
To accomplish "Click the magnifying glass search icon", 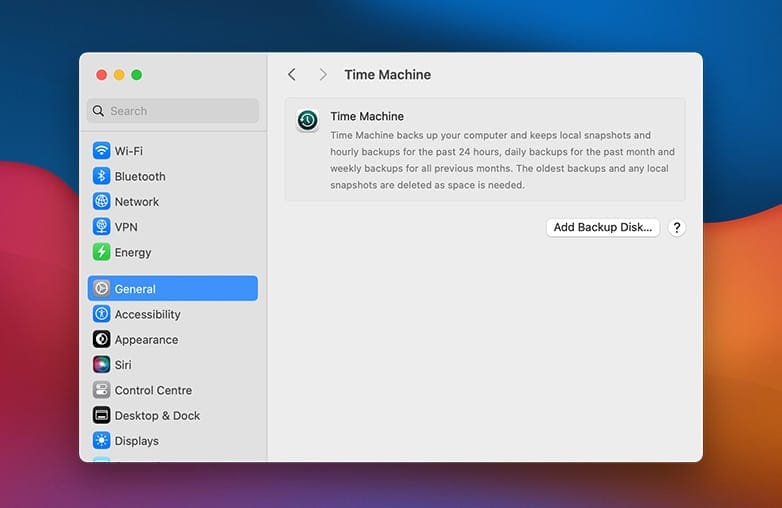I will coord(98,111).
